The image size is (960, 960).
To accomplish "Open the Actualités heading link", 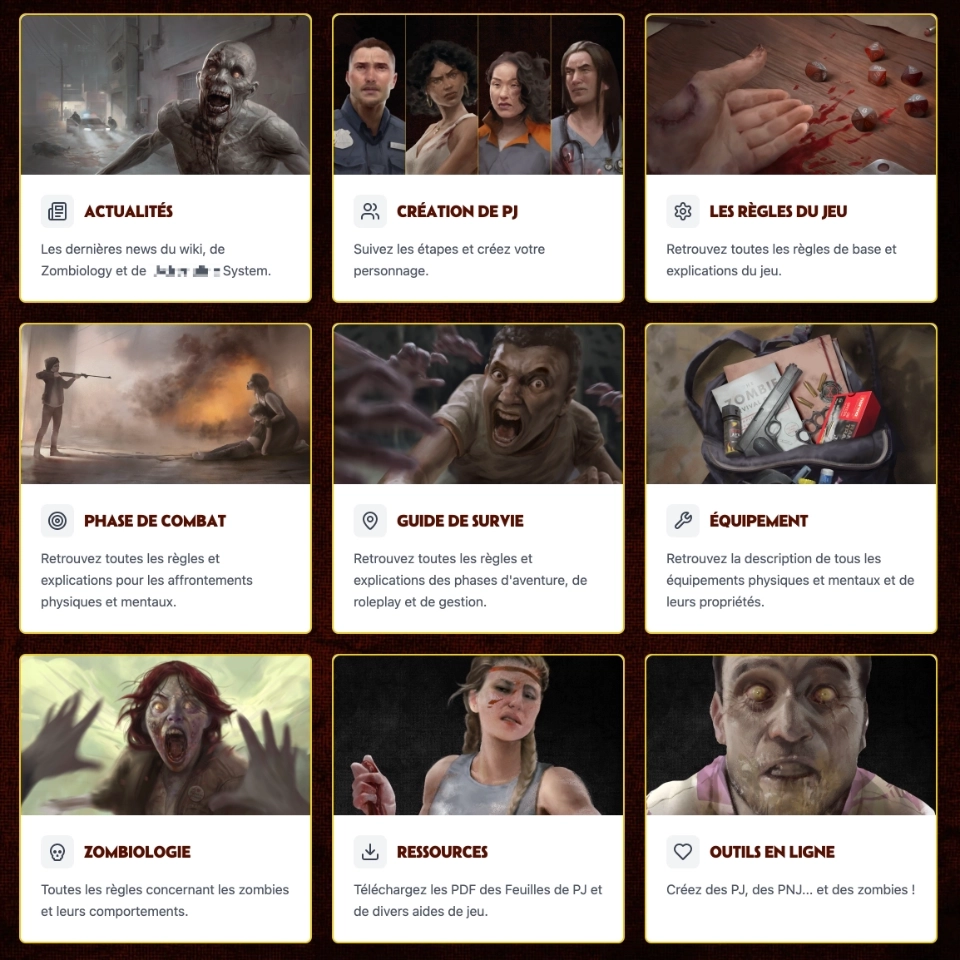I will click(129, 211).
